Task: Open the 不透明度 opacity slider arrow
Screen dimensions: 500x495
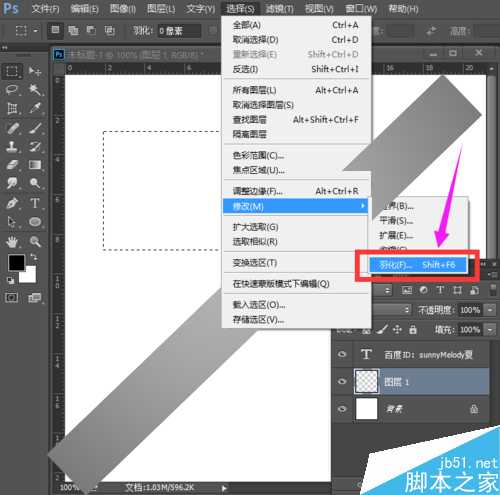Action: (490, 310)
